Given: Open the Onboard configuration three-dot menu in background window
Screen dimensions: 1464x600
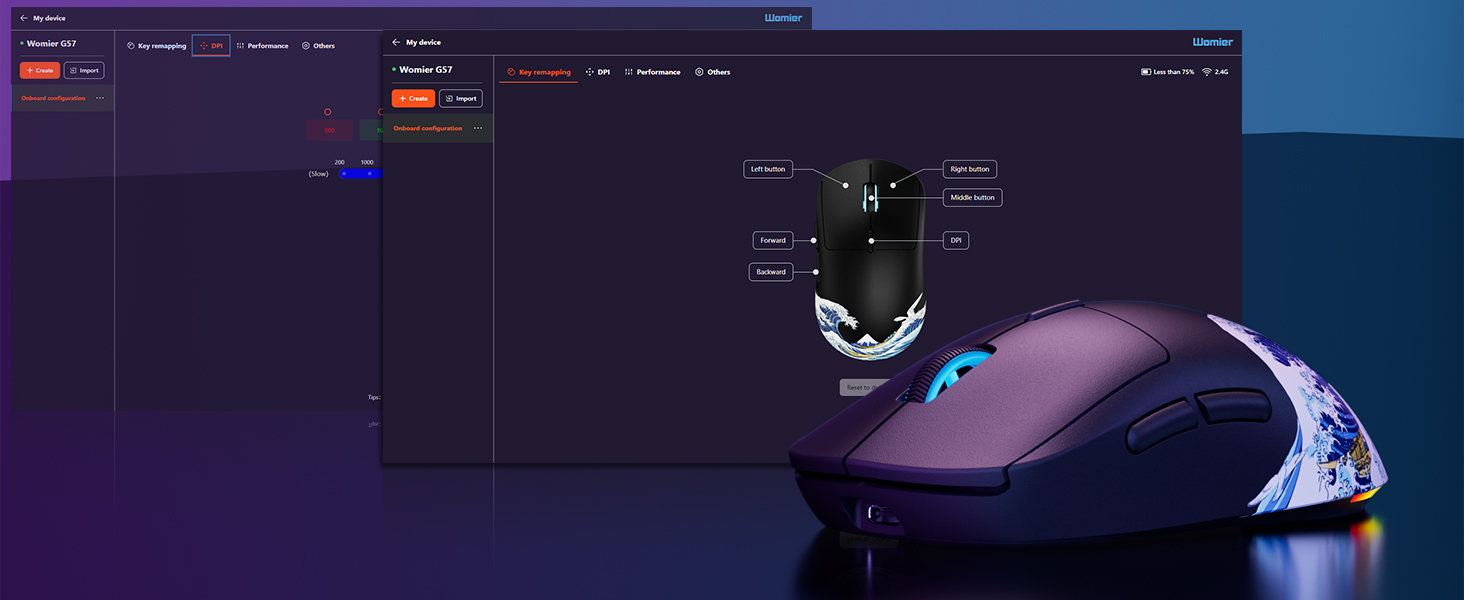Looking at the screenshot, I should pos(100,98).
